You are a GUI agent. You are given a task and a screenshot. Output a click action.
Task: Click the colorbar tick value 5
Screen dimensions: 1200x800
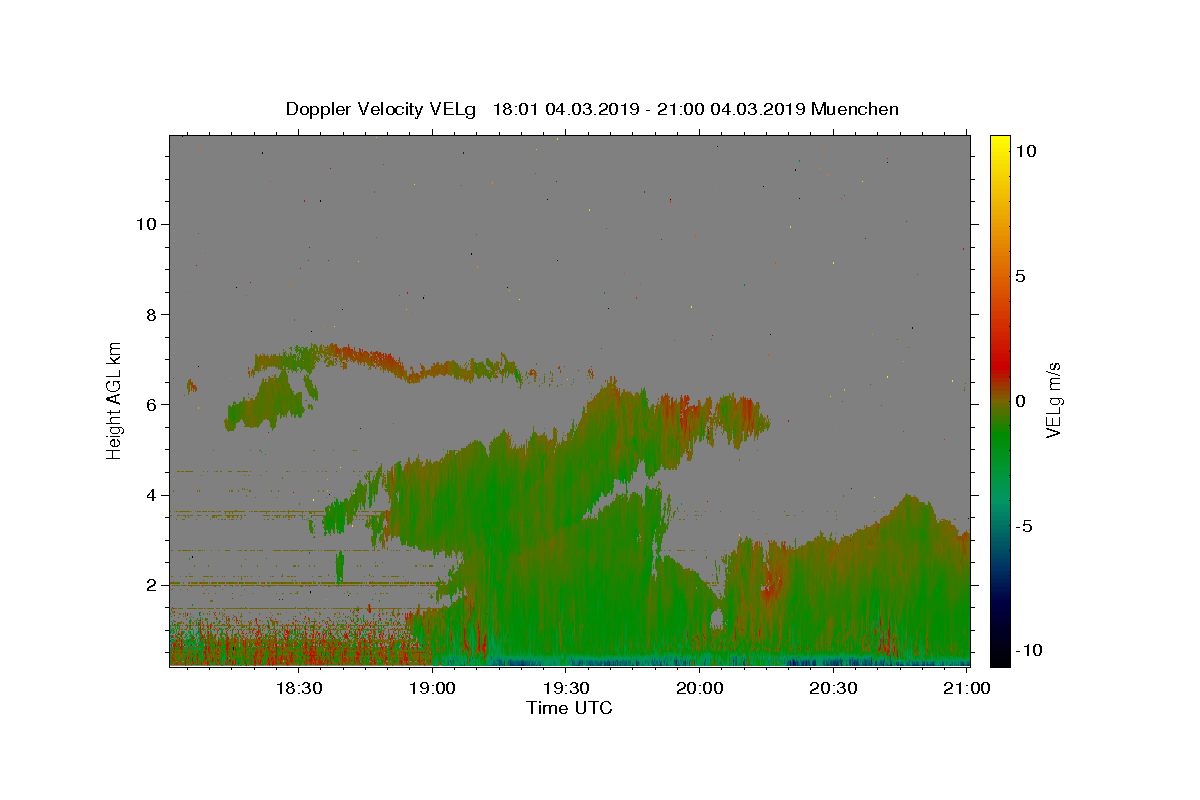click(x=1020, y=276)
